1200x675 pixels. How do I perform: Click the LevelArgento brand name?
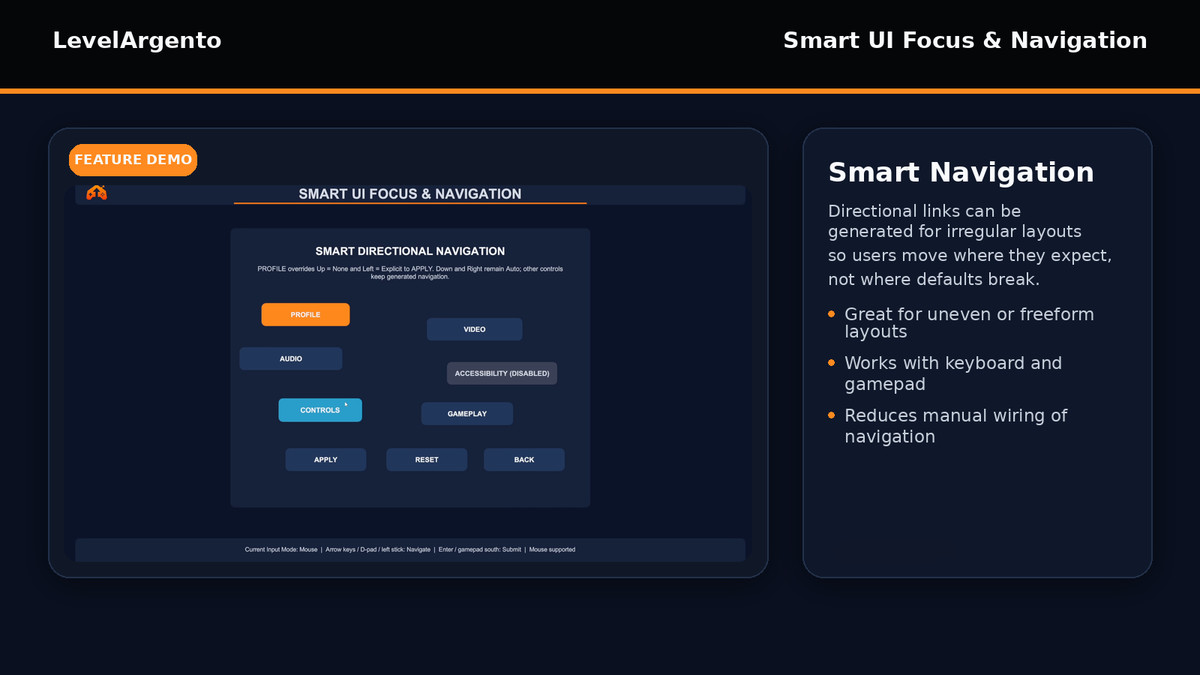137,40
